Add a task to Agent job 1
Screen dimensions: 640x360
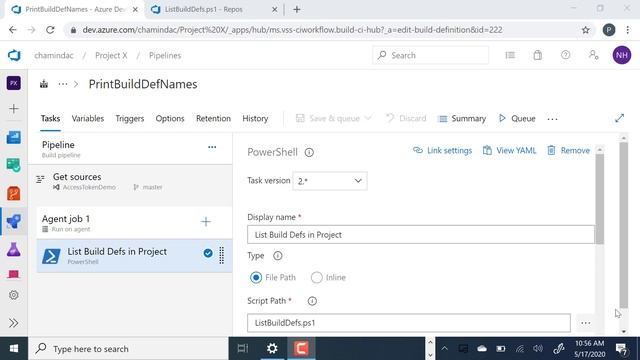click(206, 222)
